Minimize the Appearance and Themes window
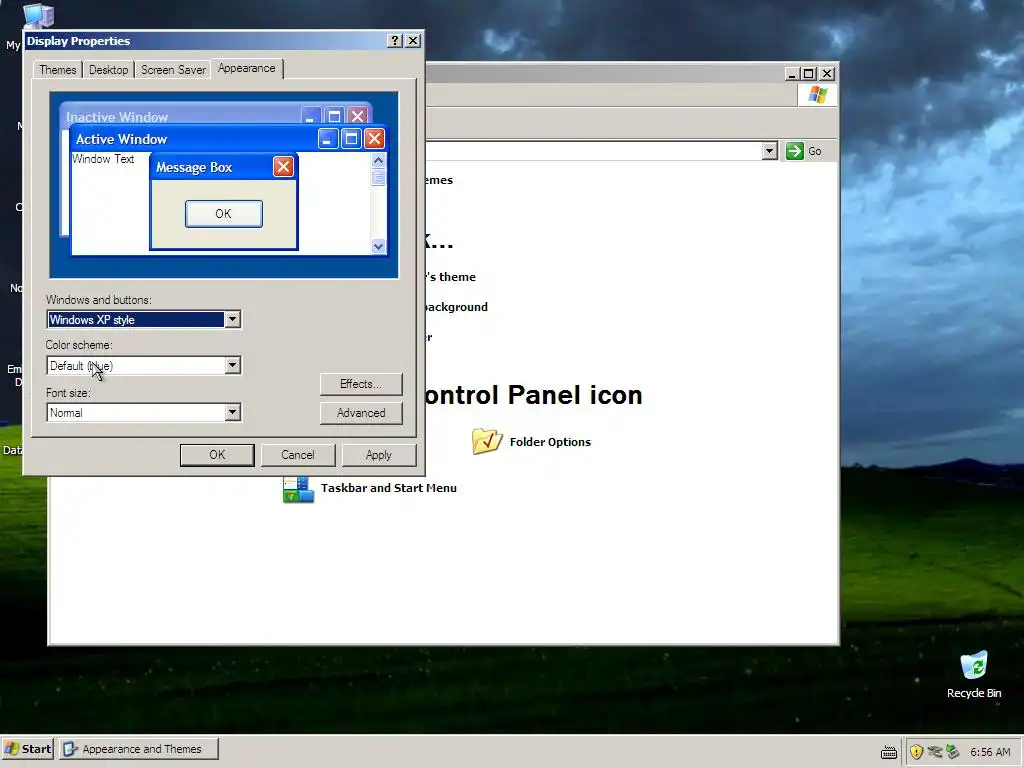The width and height of the screenshot is (1024, 768). pos(792,74)
